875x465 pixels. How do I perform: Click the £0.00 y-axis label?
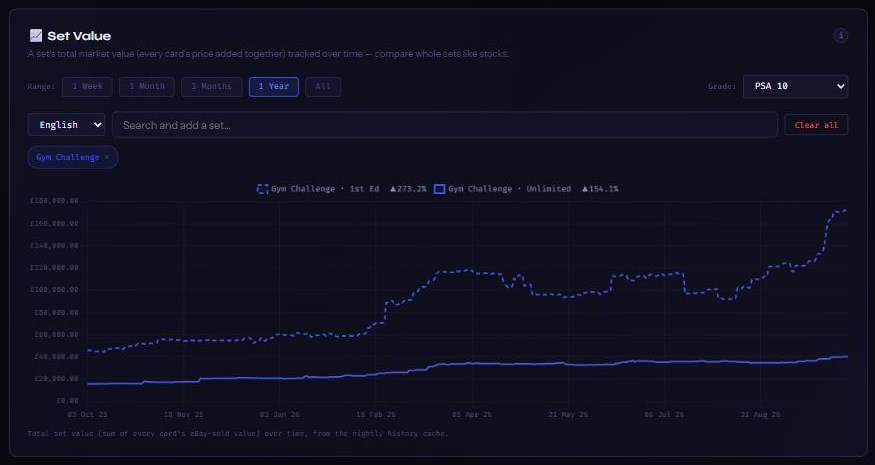67,400
